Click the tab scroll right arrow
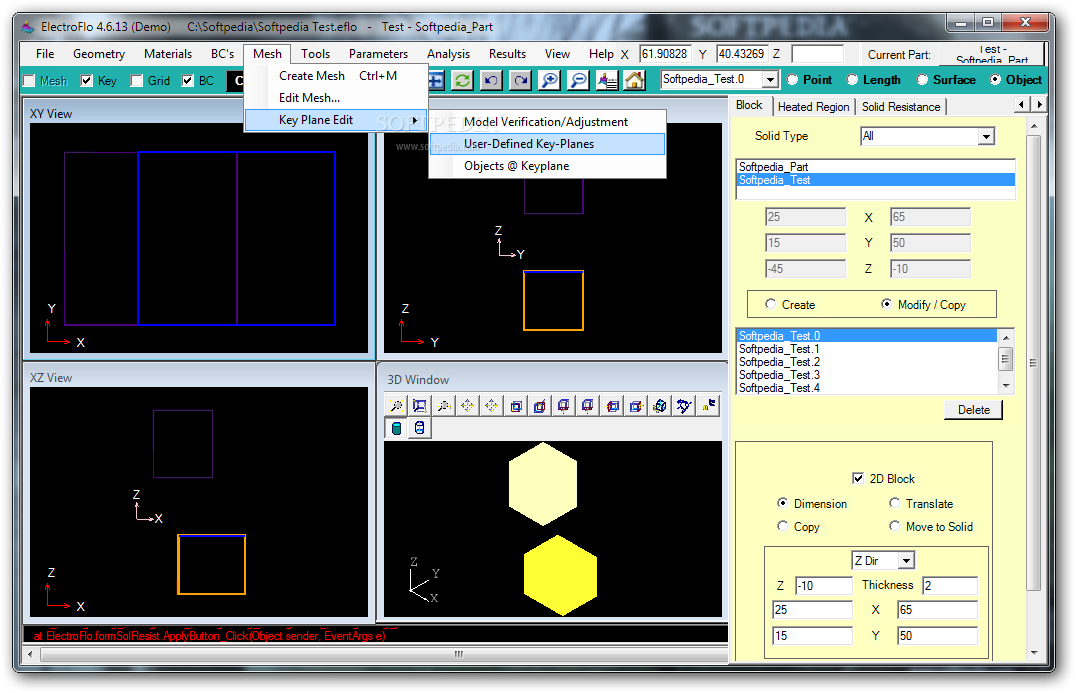 (x=1040, y=104)
